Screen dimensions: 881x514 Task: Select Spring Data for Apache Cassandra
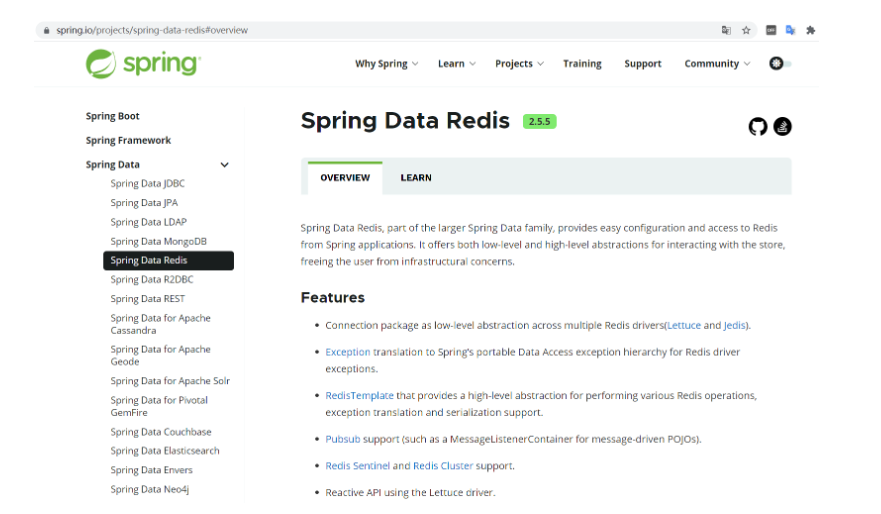(161, 324)
